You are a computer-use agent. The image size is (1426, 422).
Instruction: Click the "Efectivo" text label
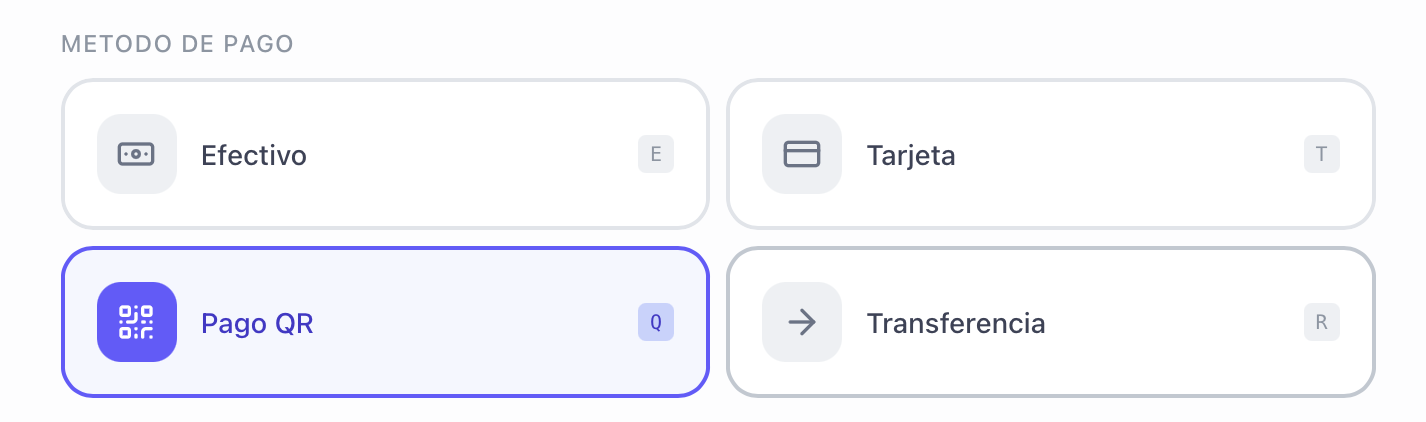(254, 155)
